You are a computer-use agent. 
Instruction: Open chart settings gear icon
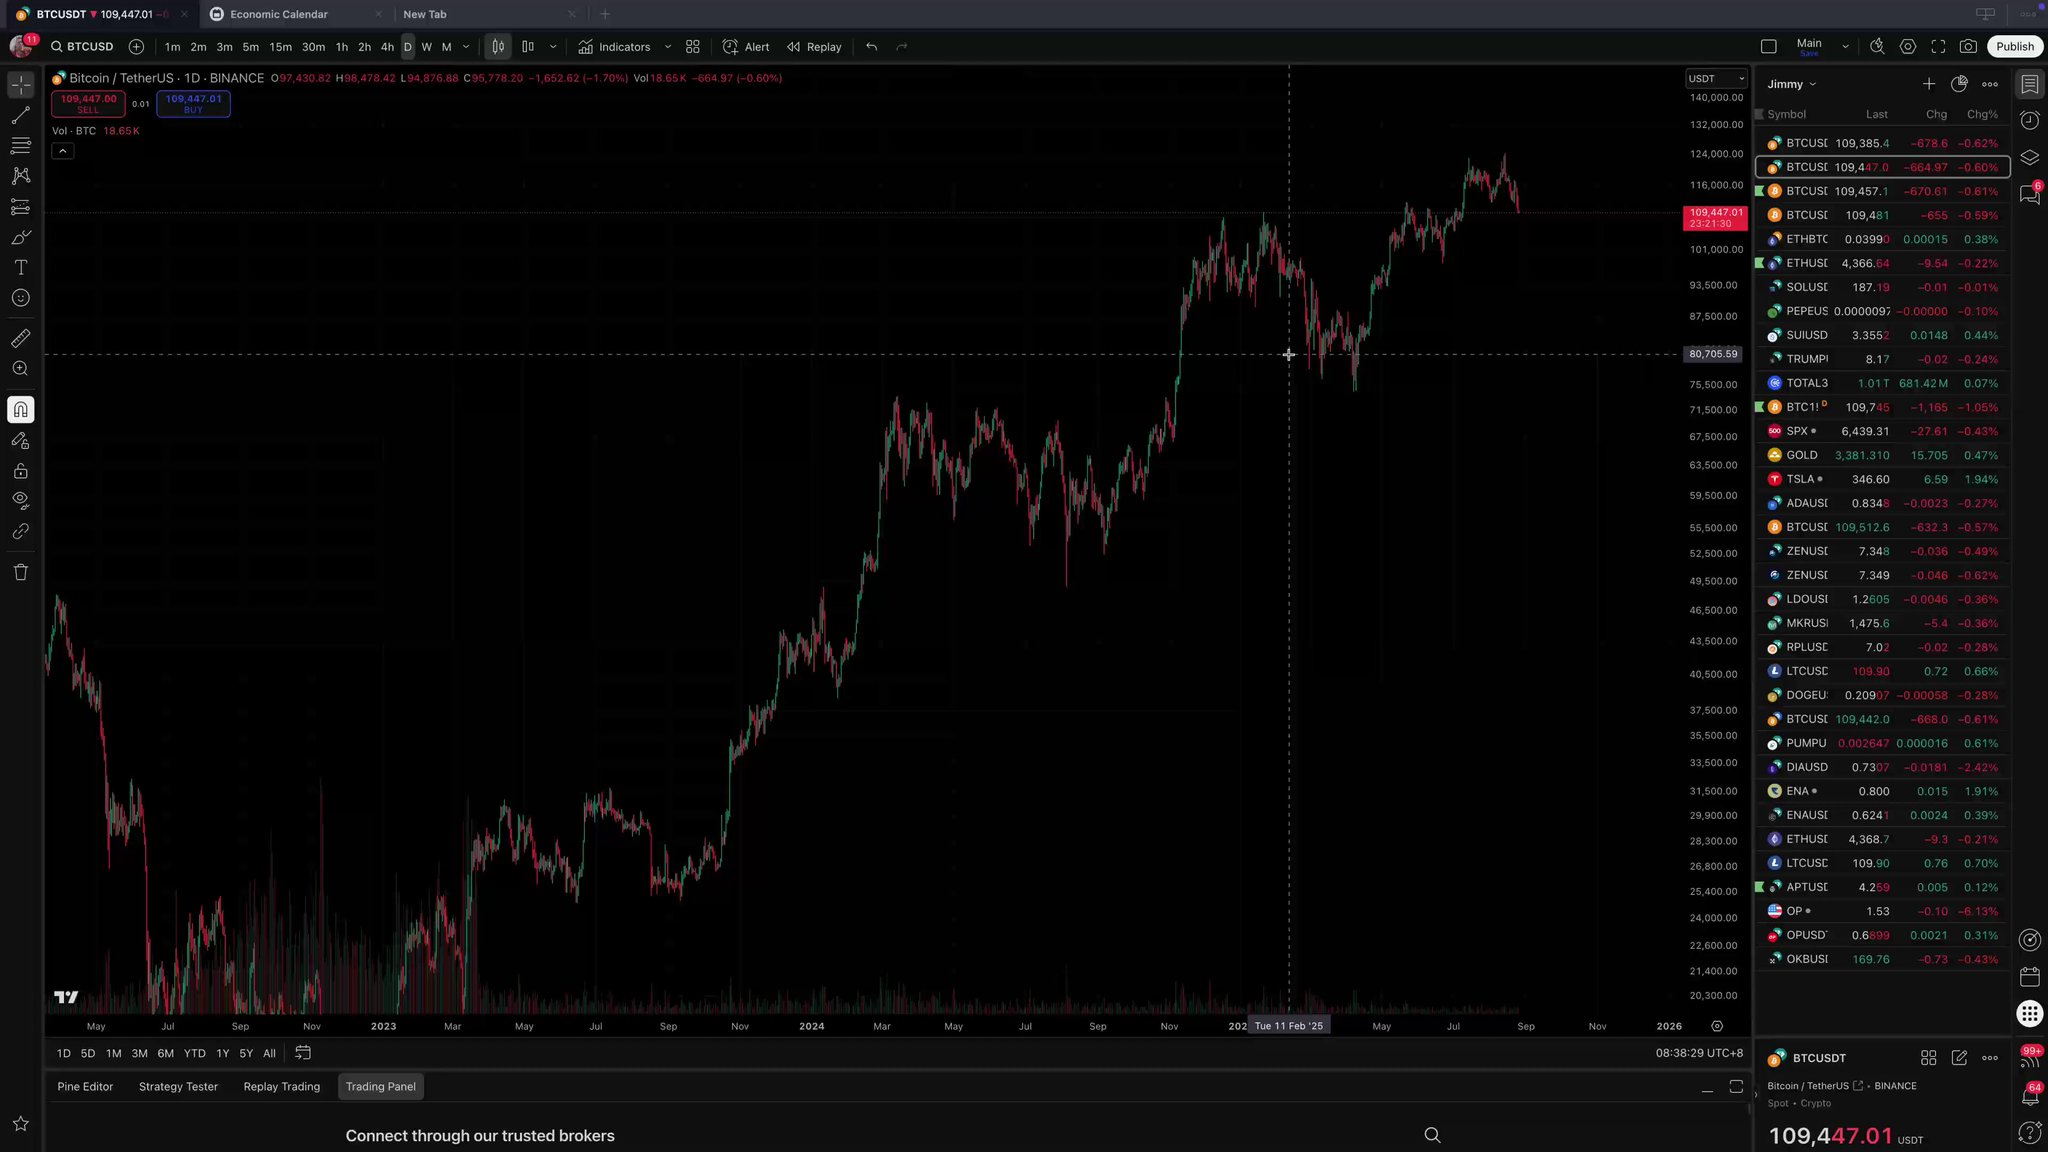pyautogui.click(x=1908, y=47)
